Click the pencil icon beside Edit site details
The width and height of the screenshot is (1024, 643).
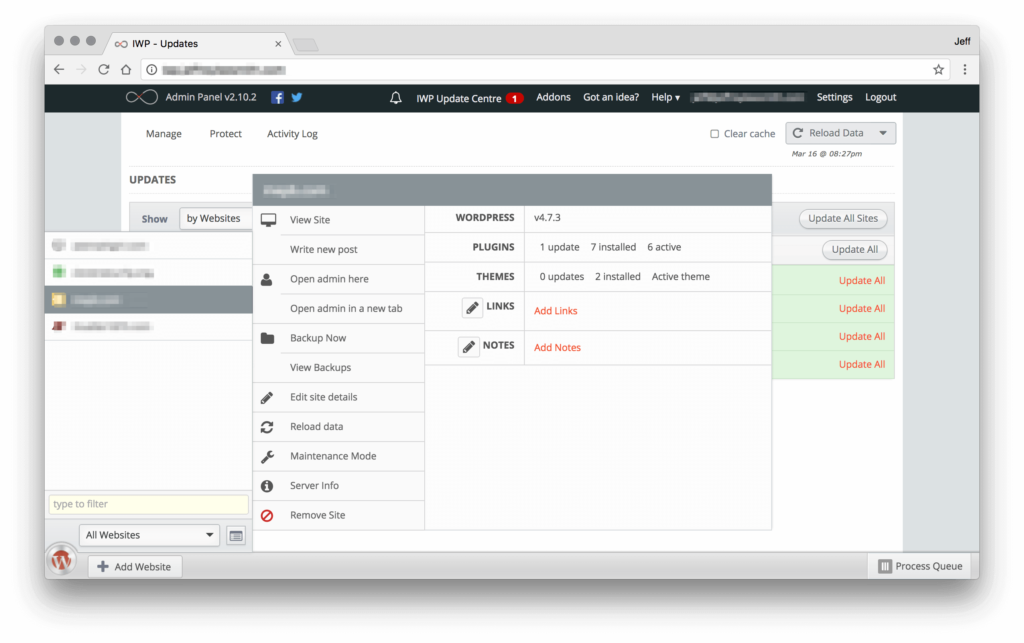(267, 398)
